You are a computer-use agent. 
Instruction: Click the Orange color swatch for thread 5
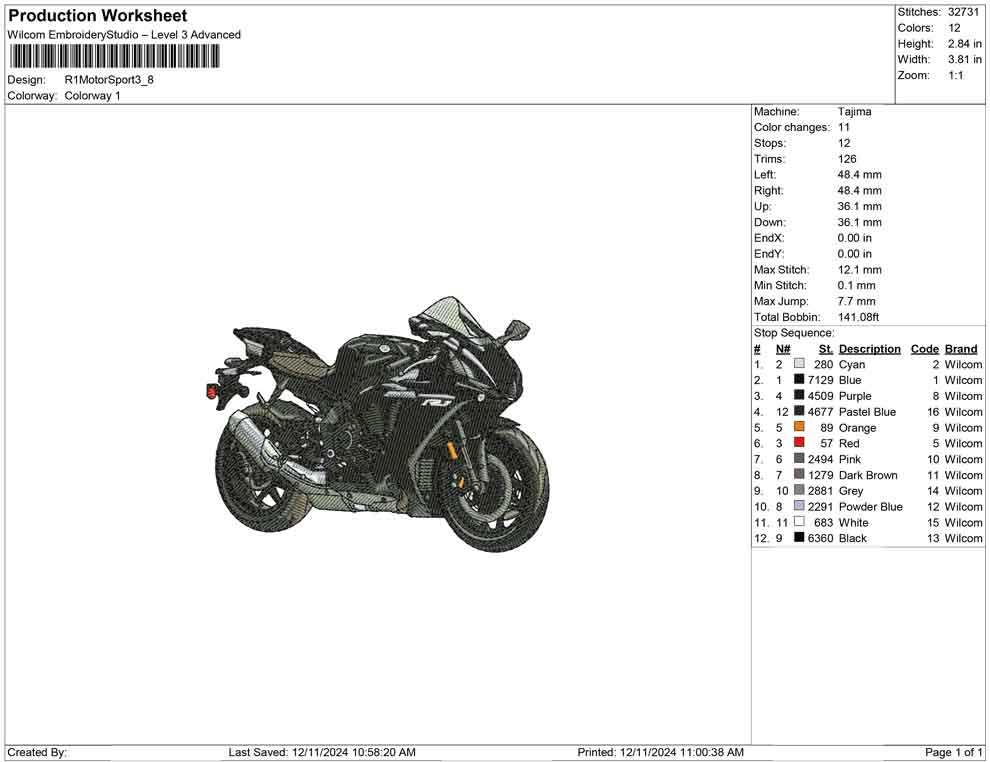(798, 427)
